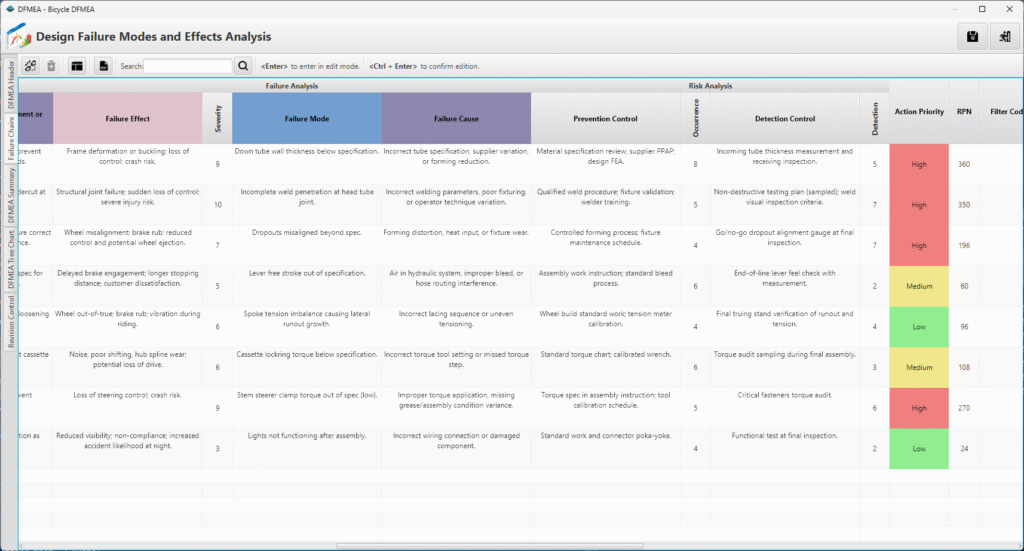Click the save floppy disk icon

pos(971,36)
